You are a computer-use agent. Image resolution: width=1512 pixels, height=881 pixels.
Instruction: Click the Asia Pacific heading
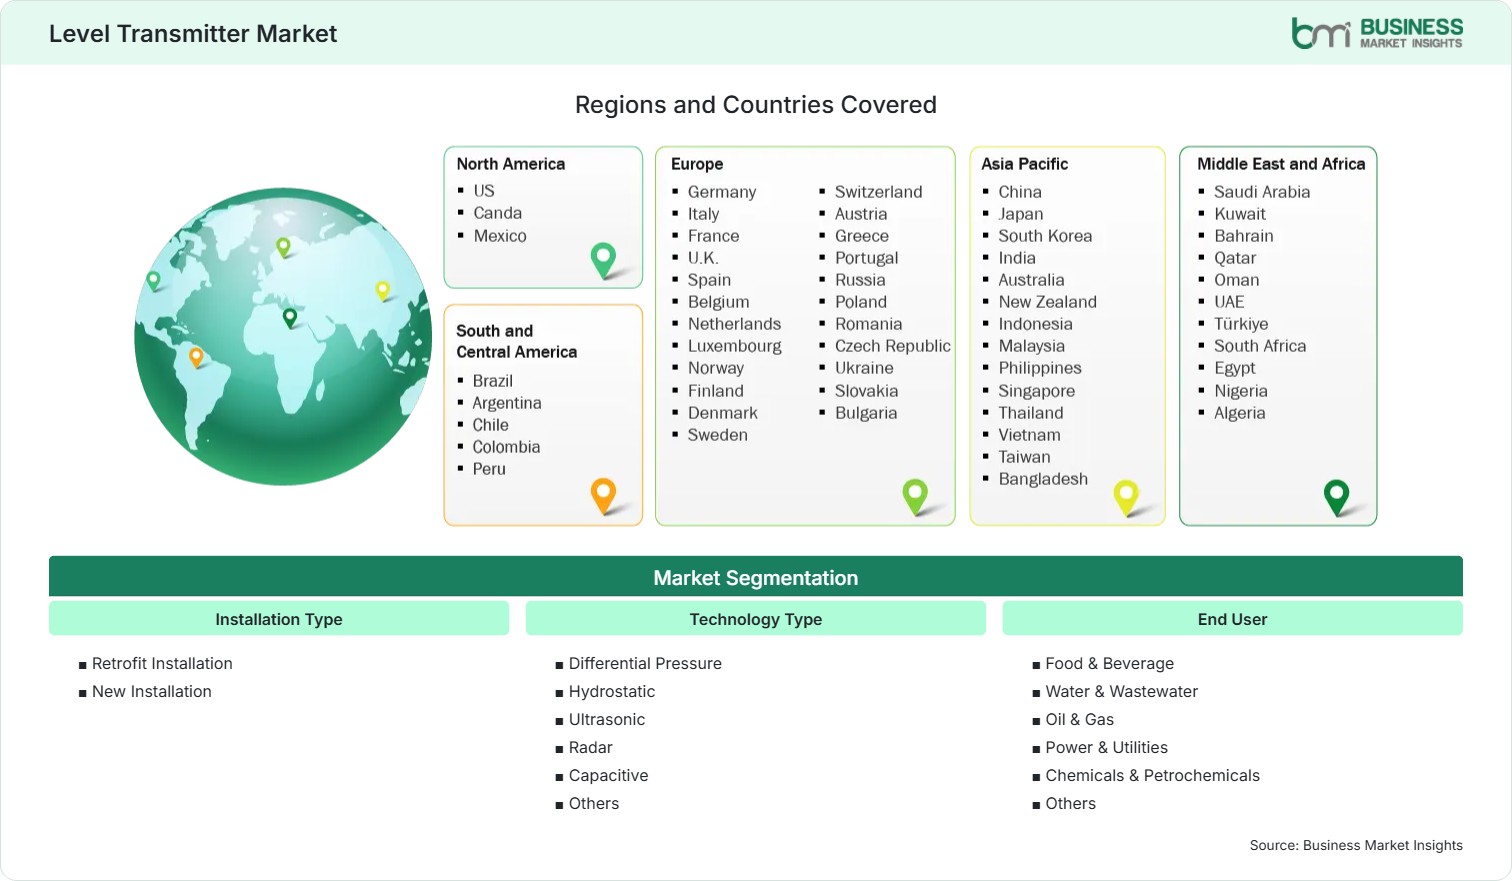pyautogui.click(x=1024, y=164)
